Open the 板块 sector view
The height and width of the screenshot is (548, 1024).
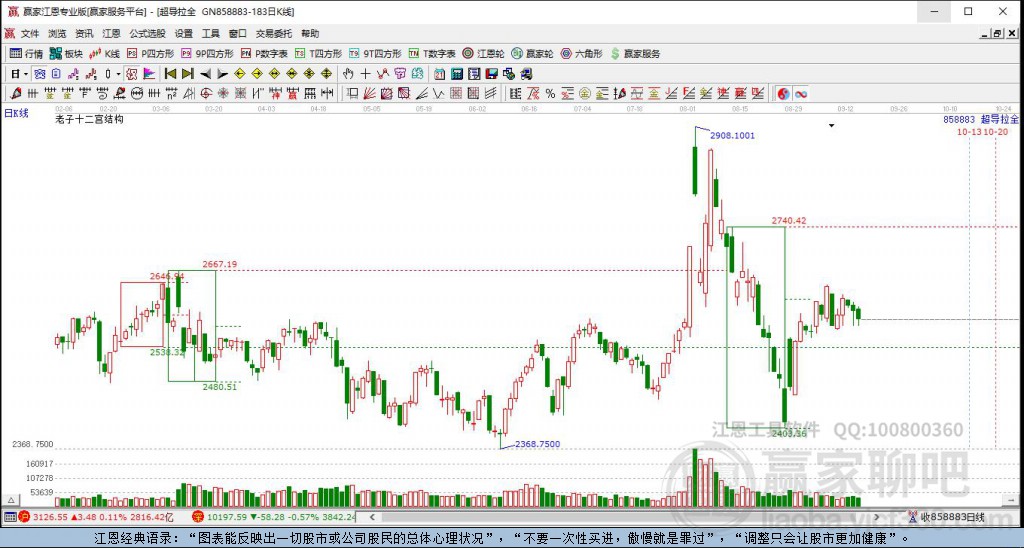tap(66, 54)
